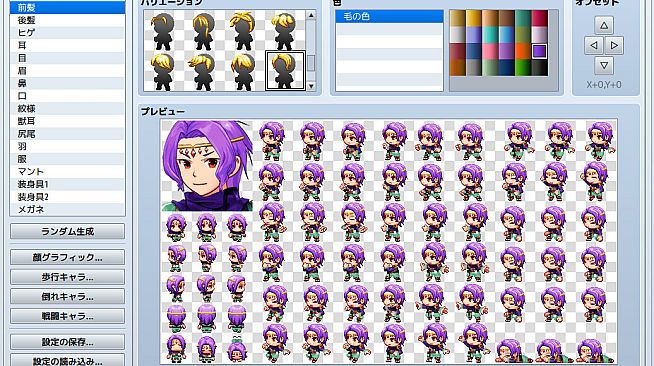Select メガネ in the parts list
Viewport: 654px width, 366px height.
67,209
